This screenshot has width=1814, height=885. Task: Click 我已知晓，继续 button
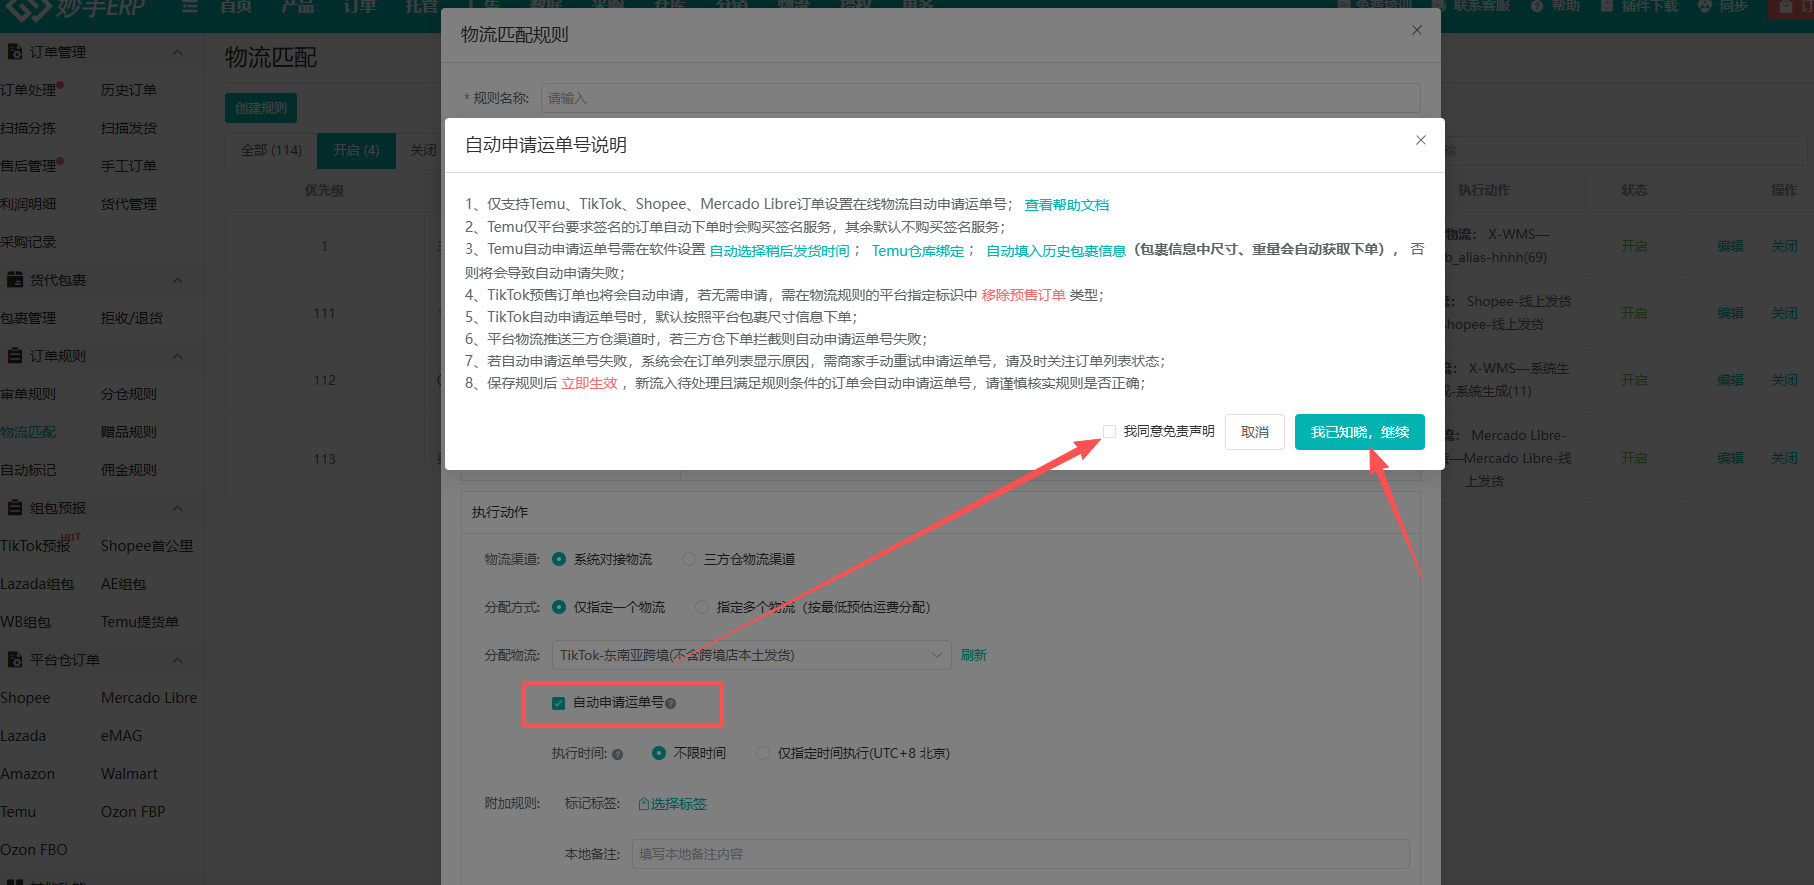(1359, 432)
